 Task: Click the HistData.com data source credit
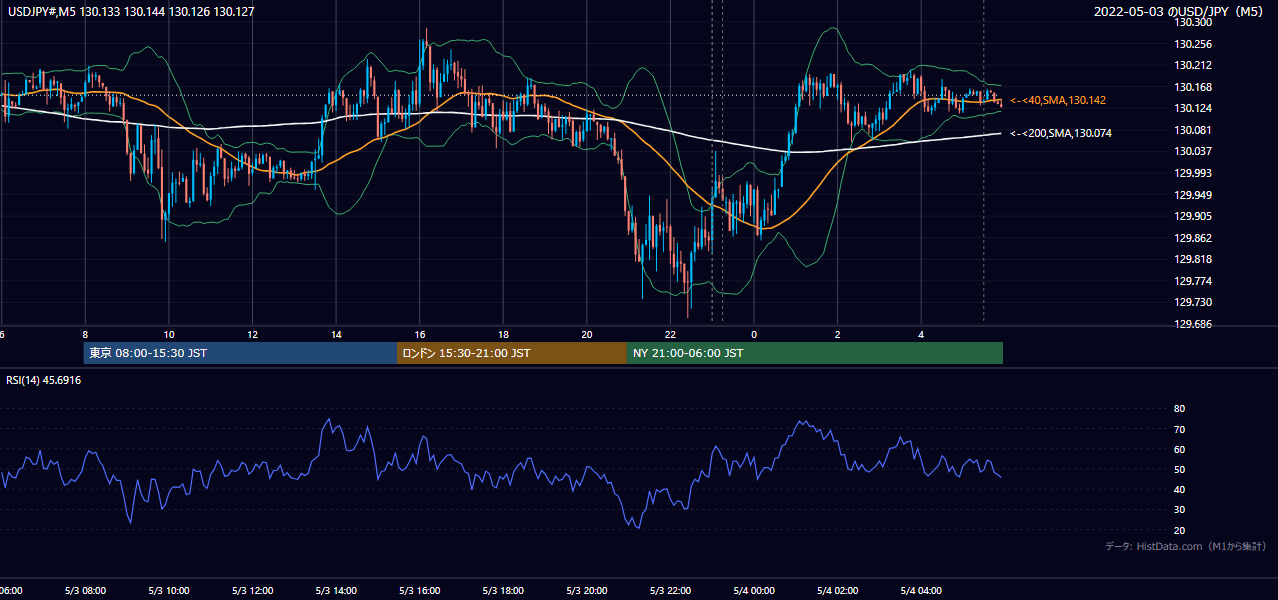[x=1186, y=546]
